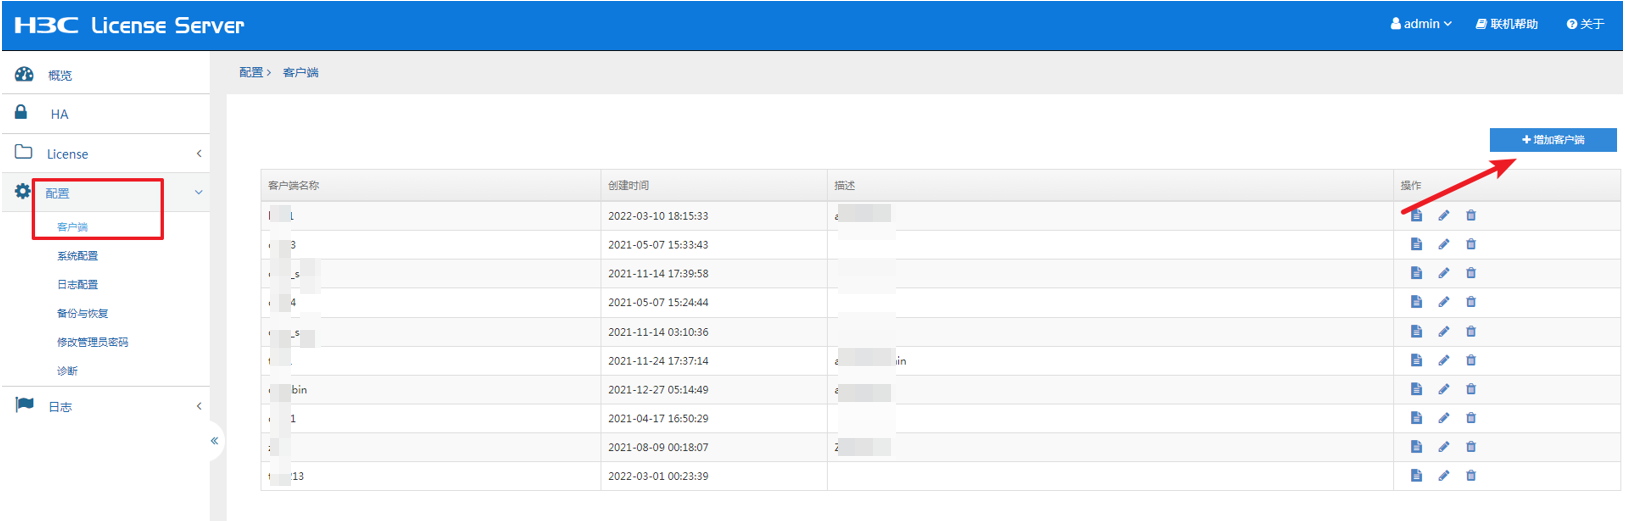View details of client created 2021-11-14 17:39:58
1625x521 pixels.
pos(1416,273)
